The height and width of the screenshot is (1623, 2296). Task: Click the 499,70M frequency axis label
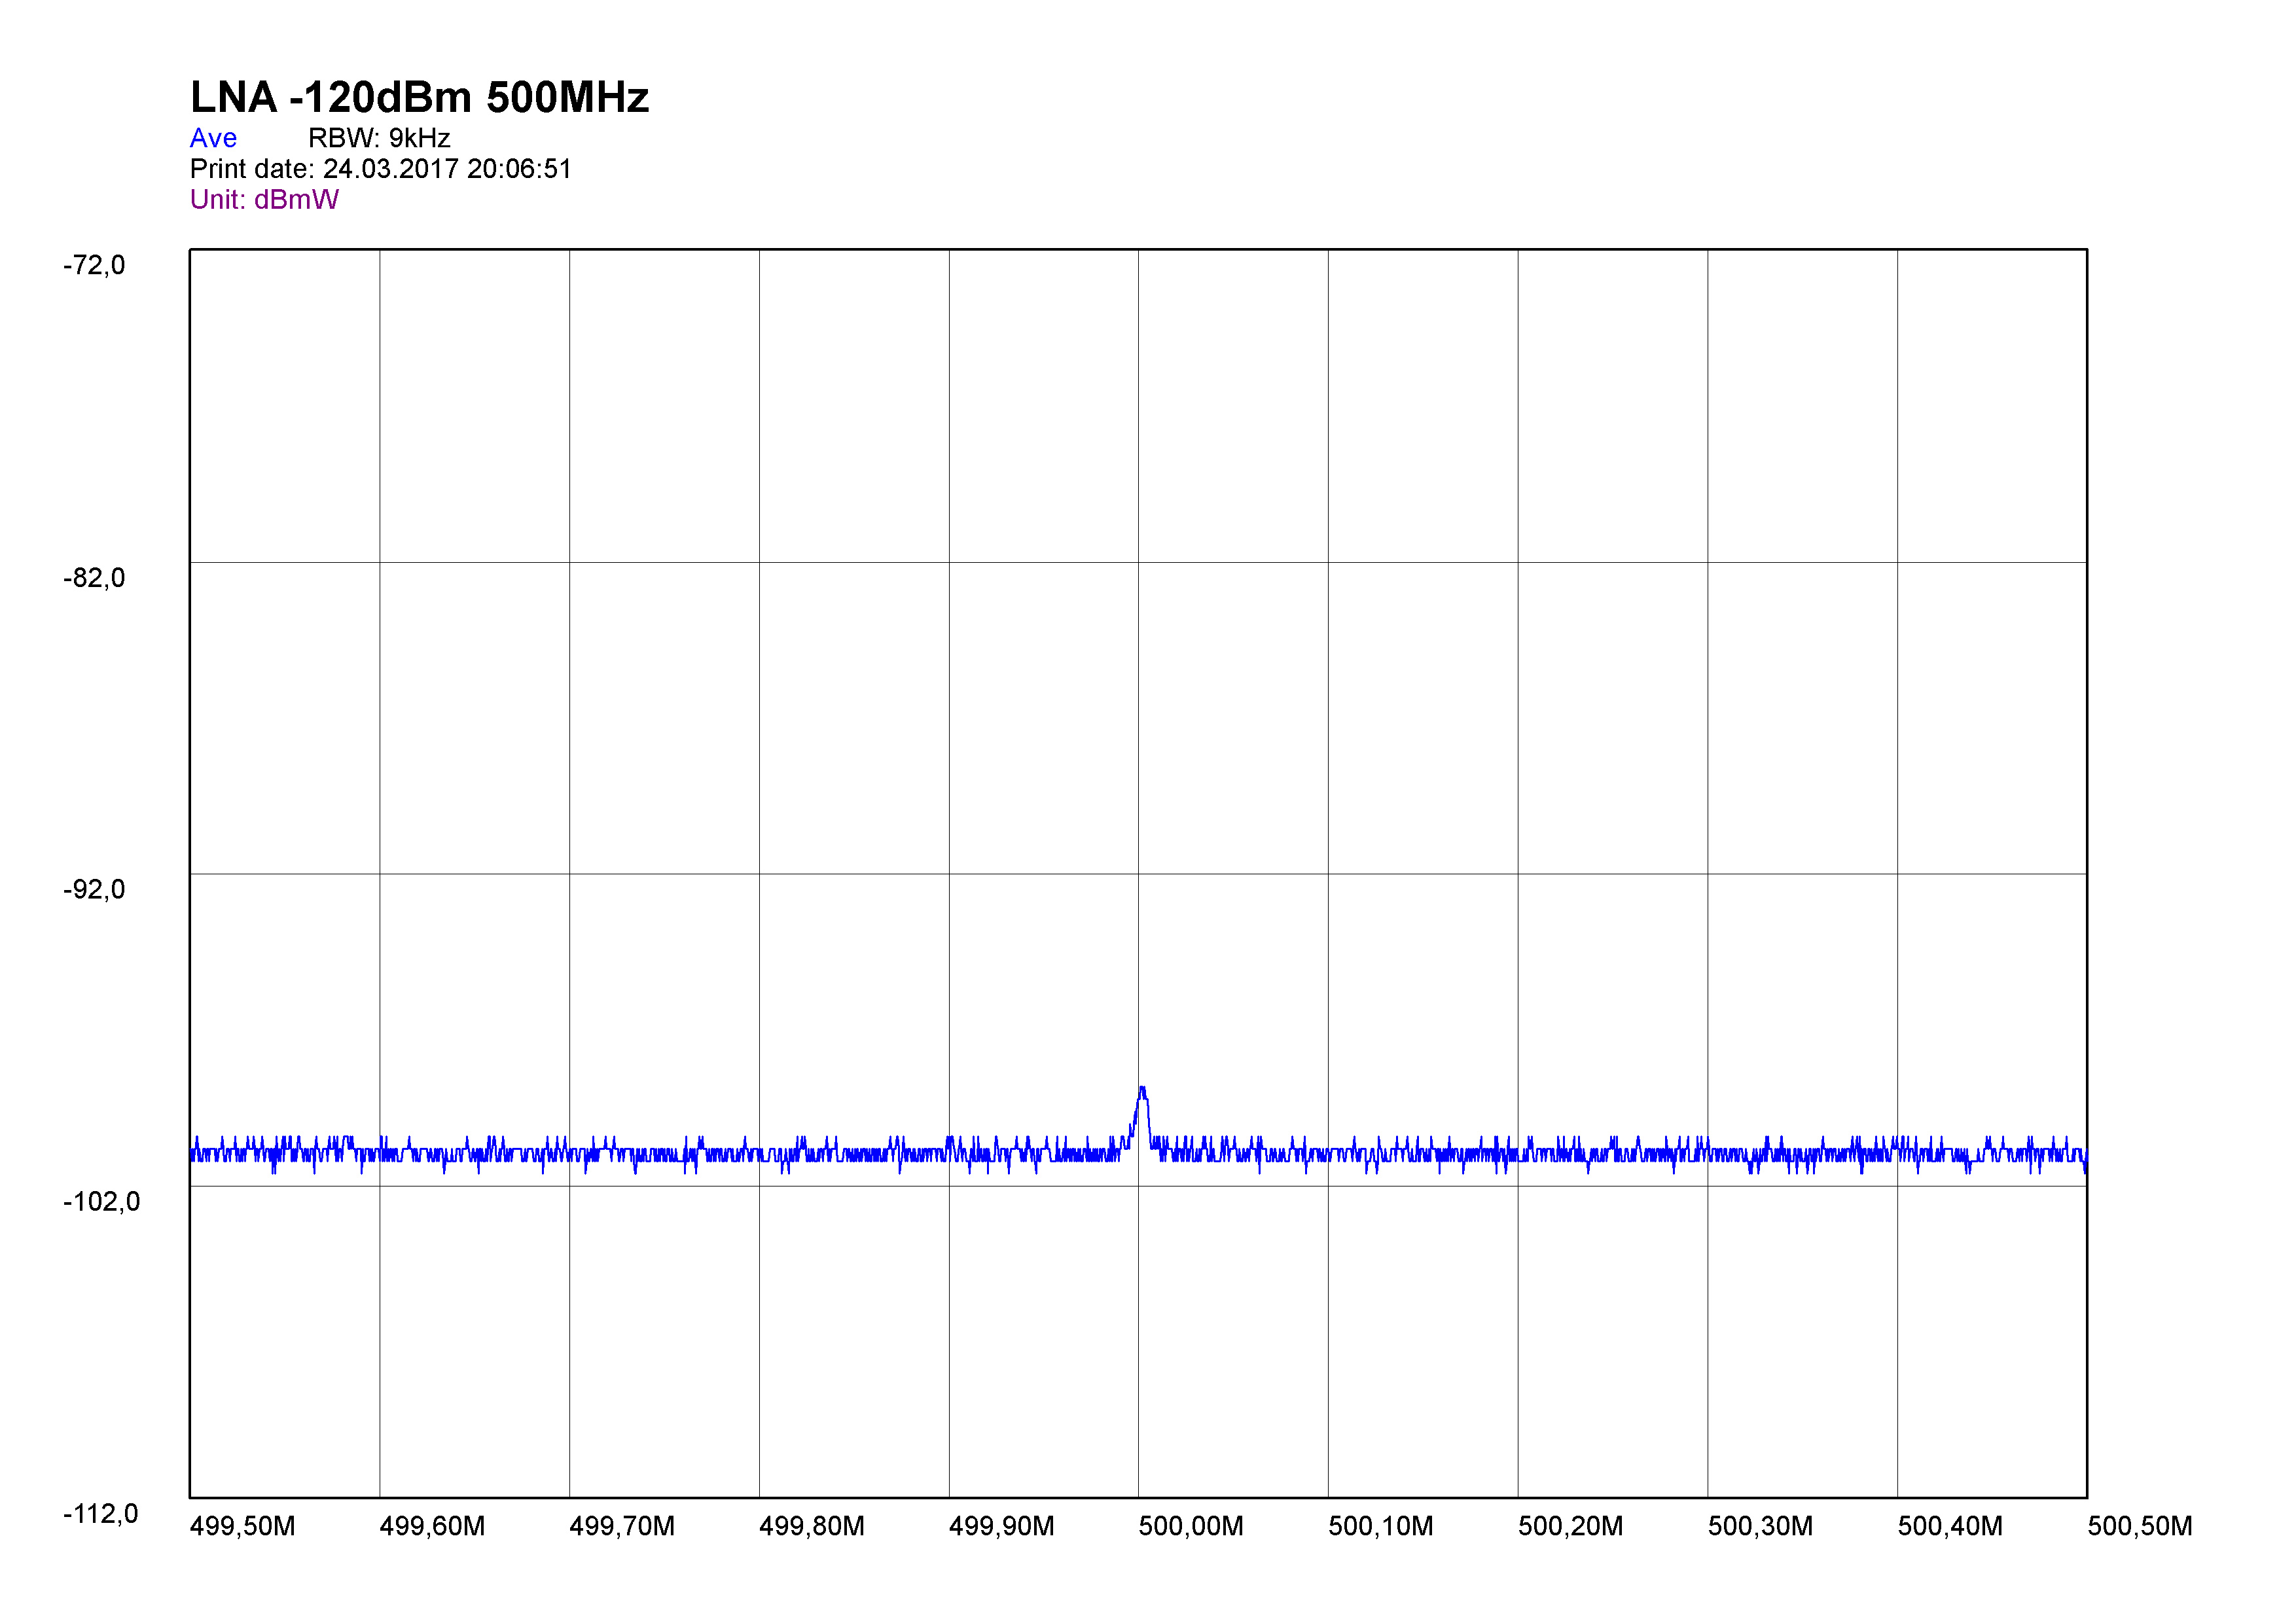622,1527
